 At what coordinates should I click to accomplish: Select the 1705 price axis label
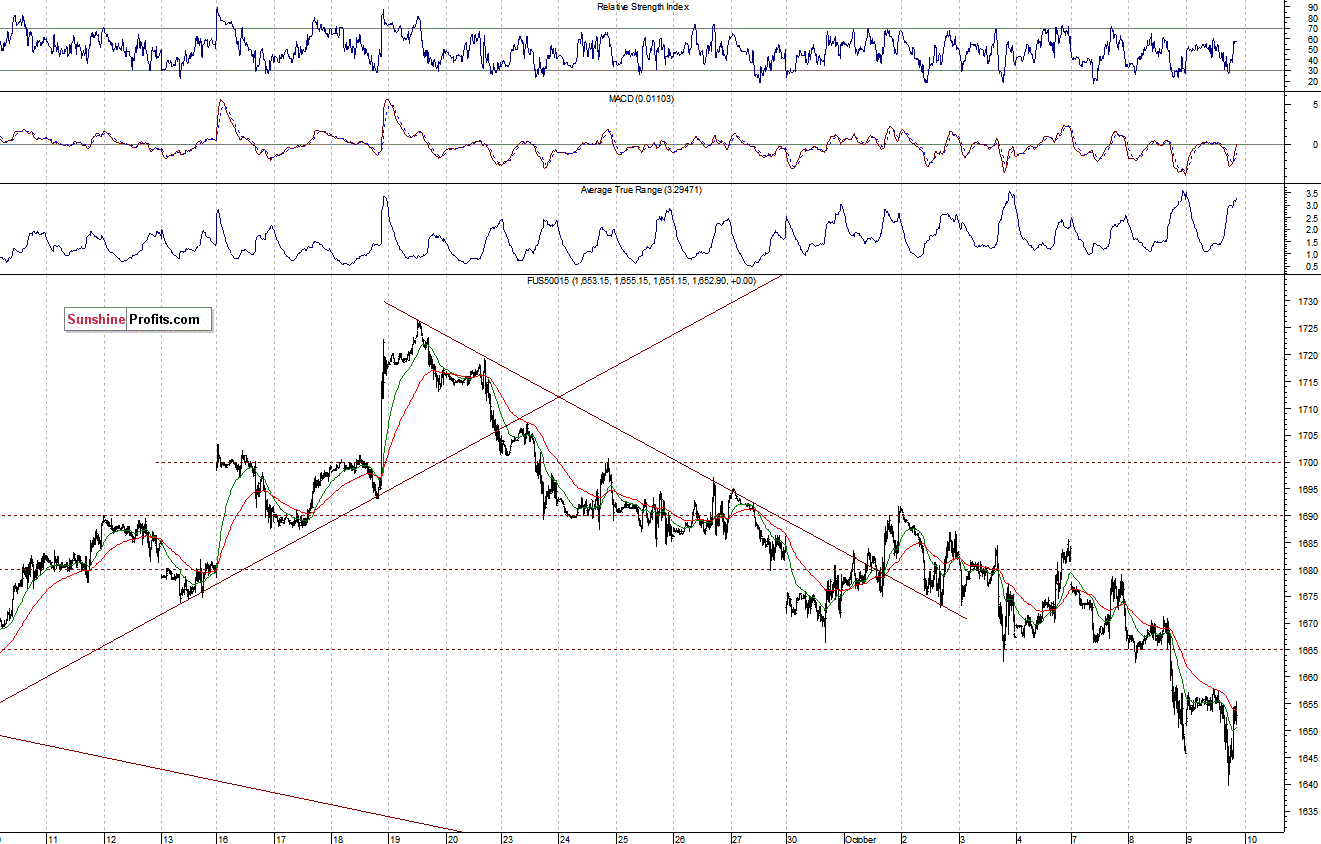[1309, 436]
